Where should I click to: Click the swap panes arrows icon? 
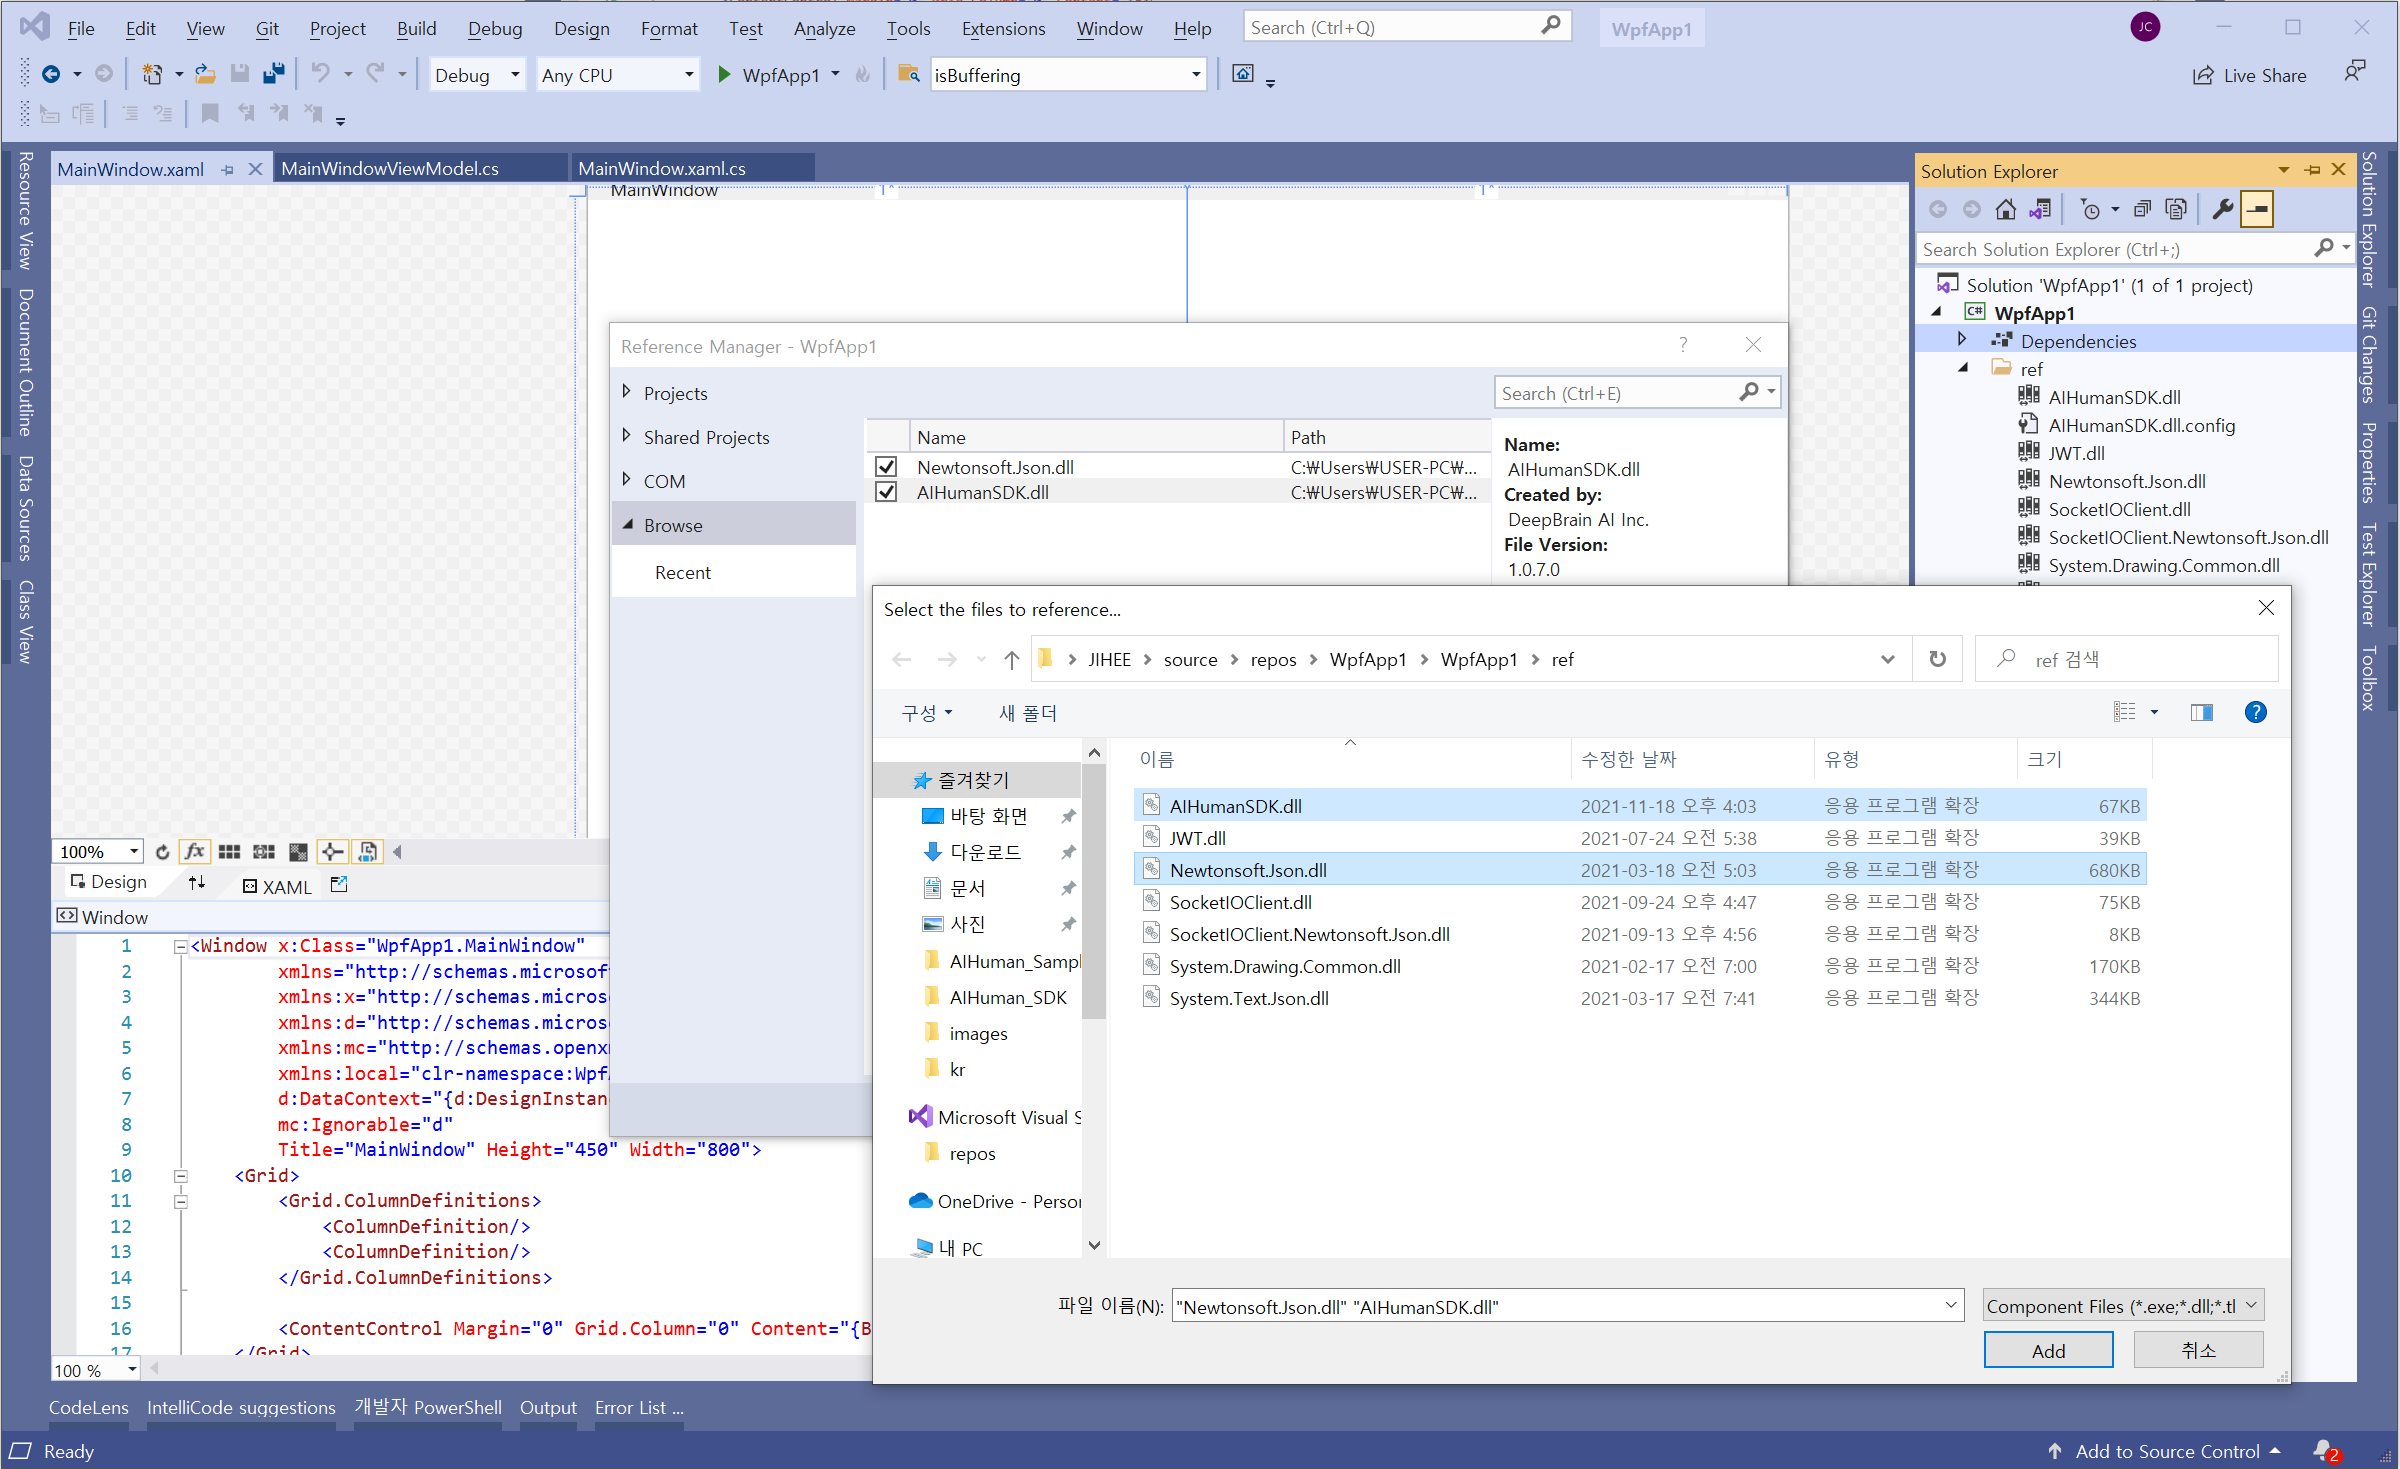pyautogui.click(x=197, y=883)
